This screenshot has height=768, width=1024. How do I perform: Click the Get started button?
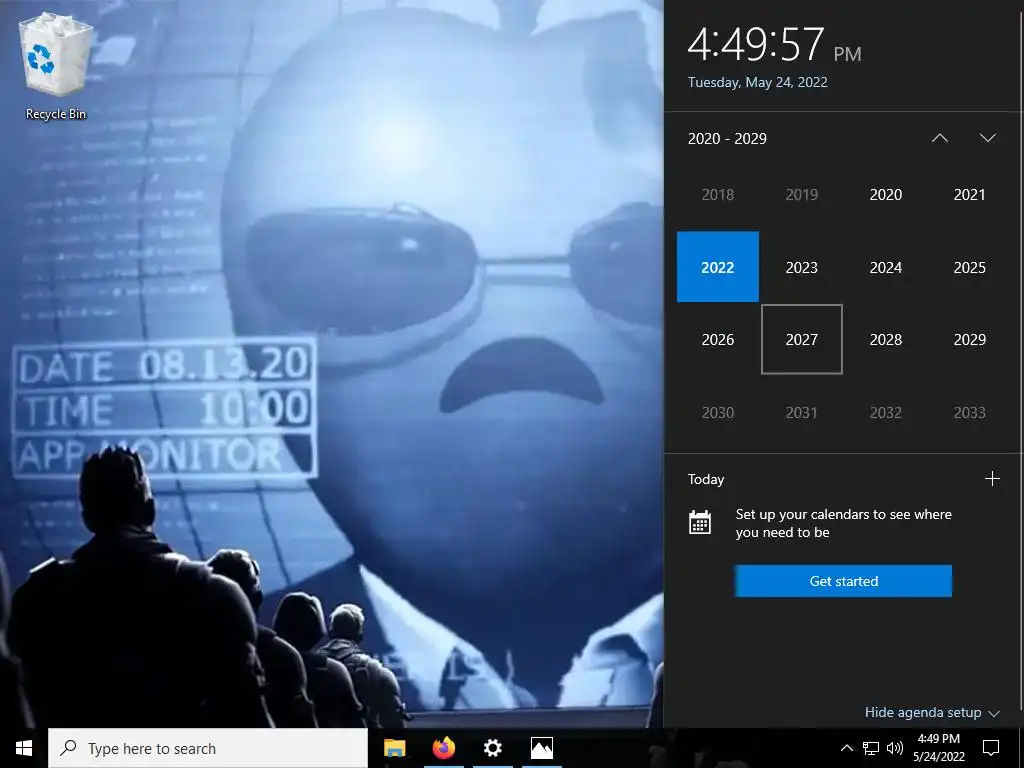click(843, 581)
